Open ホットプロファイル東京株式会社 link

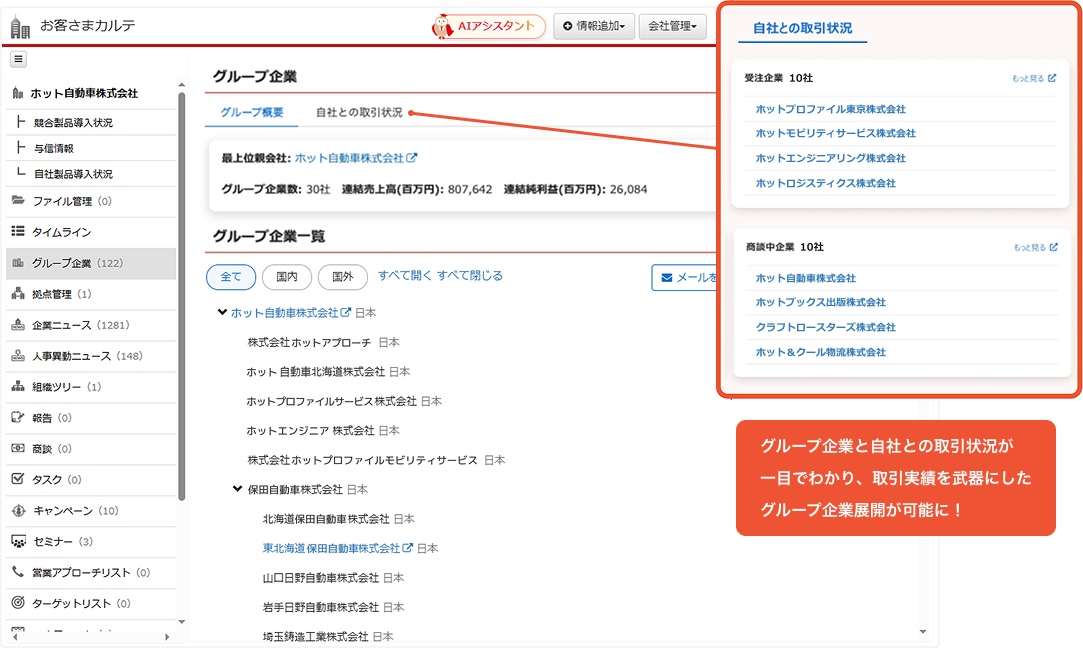pos(830,109)
